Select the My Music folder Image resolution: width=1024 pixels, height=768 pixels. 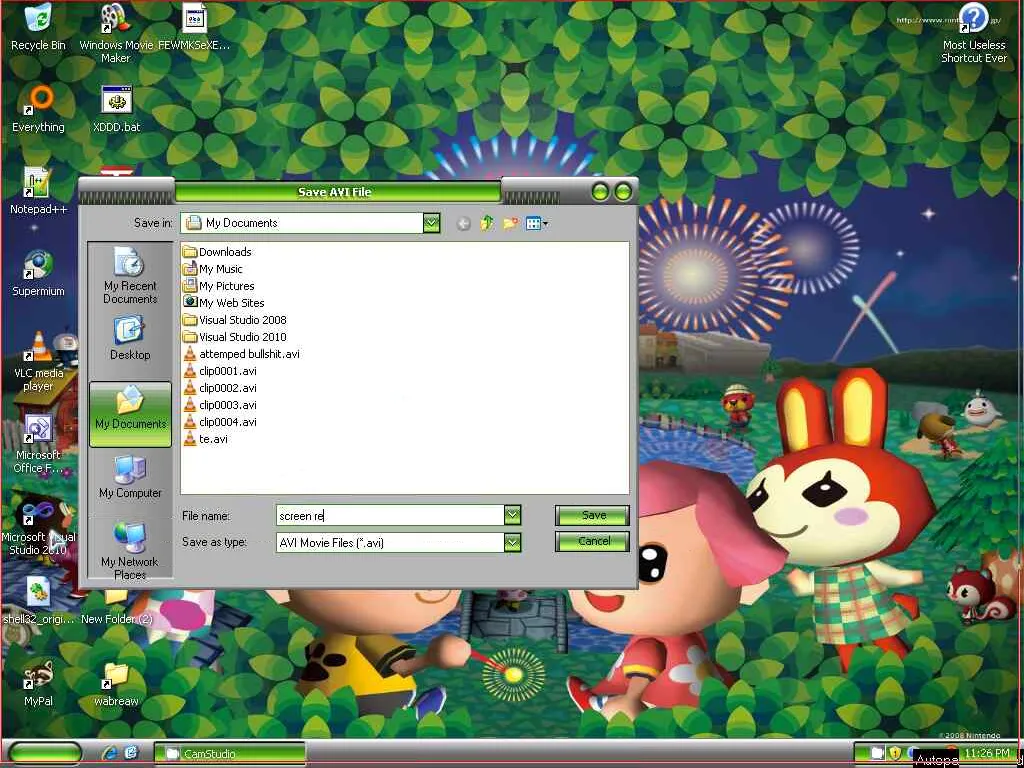pos(213,269)
